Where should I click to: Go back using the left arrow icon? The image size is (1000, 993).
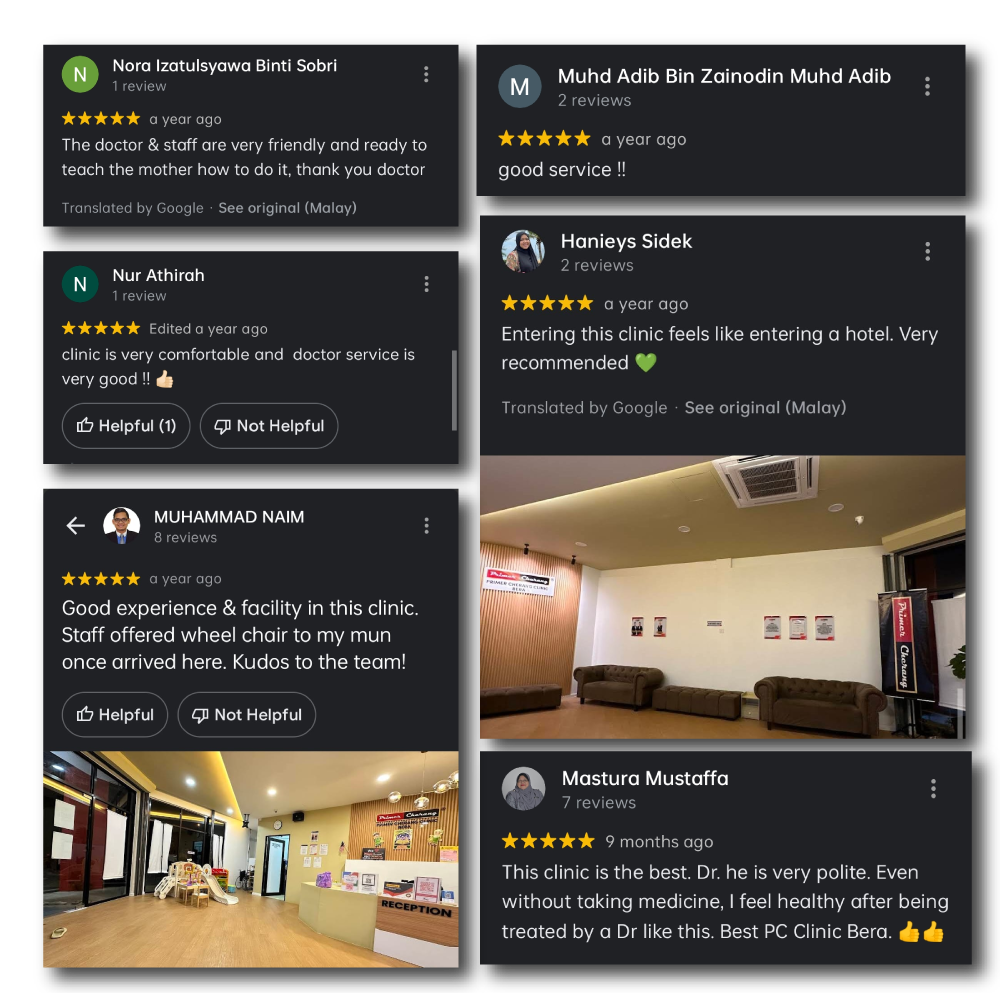point(75,526)
